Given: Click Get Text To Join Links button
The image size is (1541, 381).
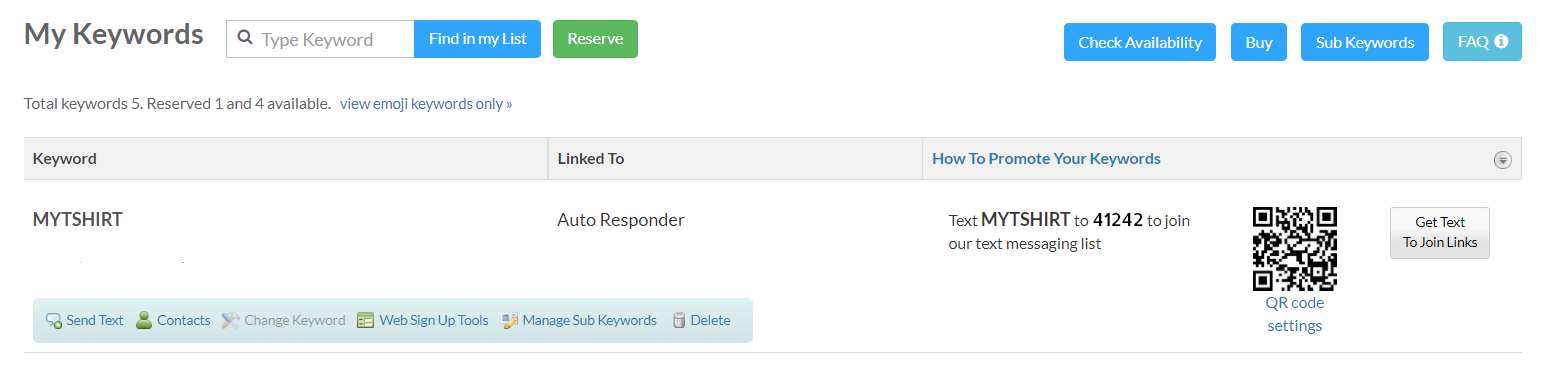Looking at the screenshot, I should [1440, 232].
